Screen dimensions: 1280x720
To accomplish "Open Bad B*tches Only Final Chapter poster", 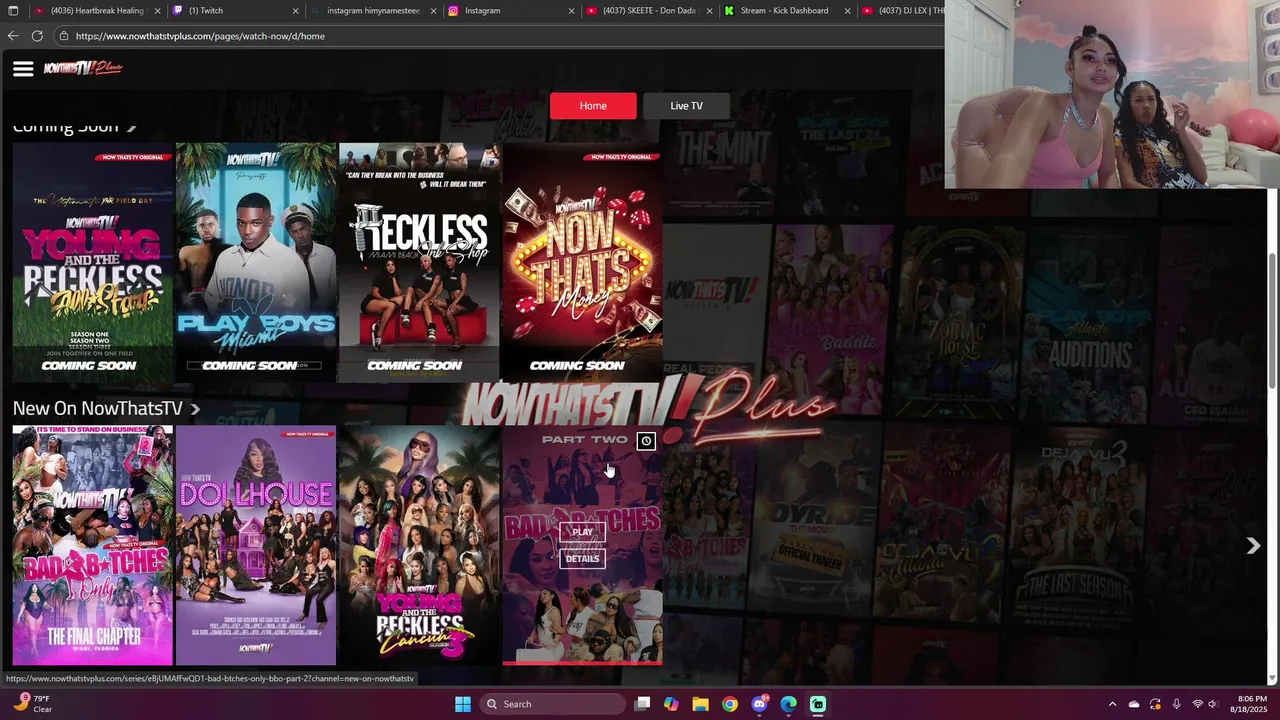I will 93,545.
